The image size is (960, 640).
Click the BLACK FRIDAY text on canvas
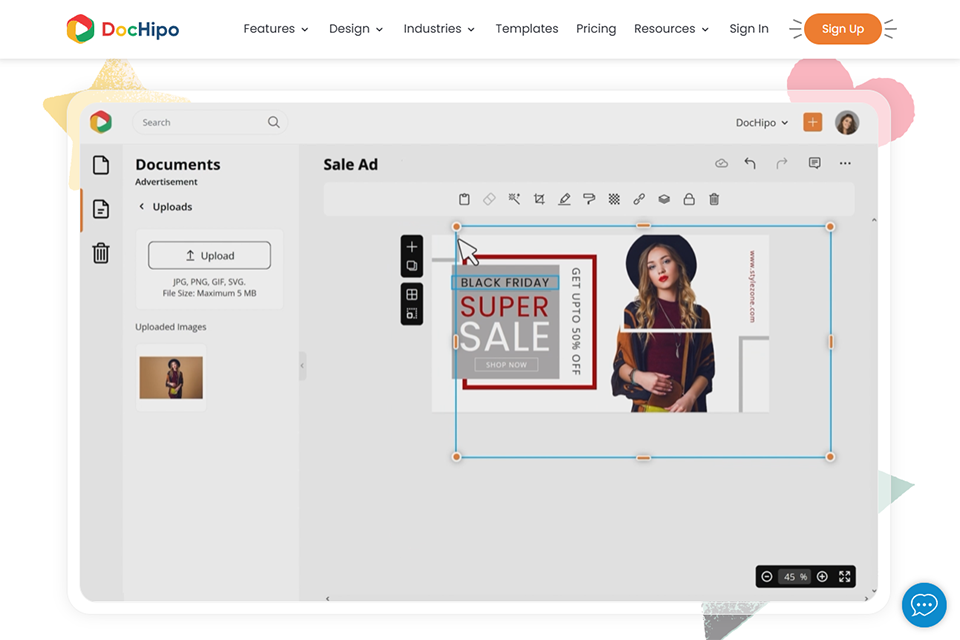(x=505, y=282)
